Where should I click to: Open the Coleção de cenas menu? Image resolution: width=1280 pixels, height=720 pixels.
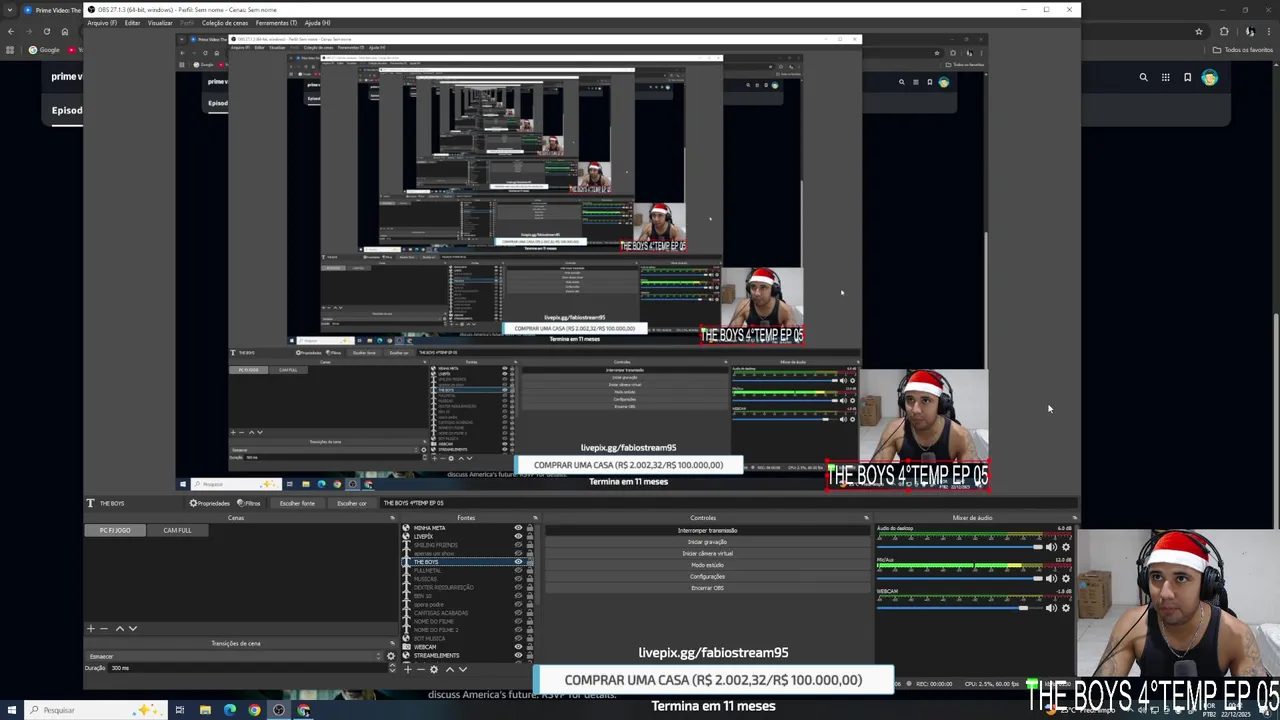[x=225, y=23]
